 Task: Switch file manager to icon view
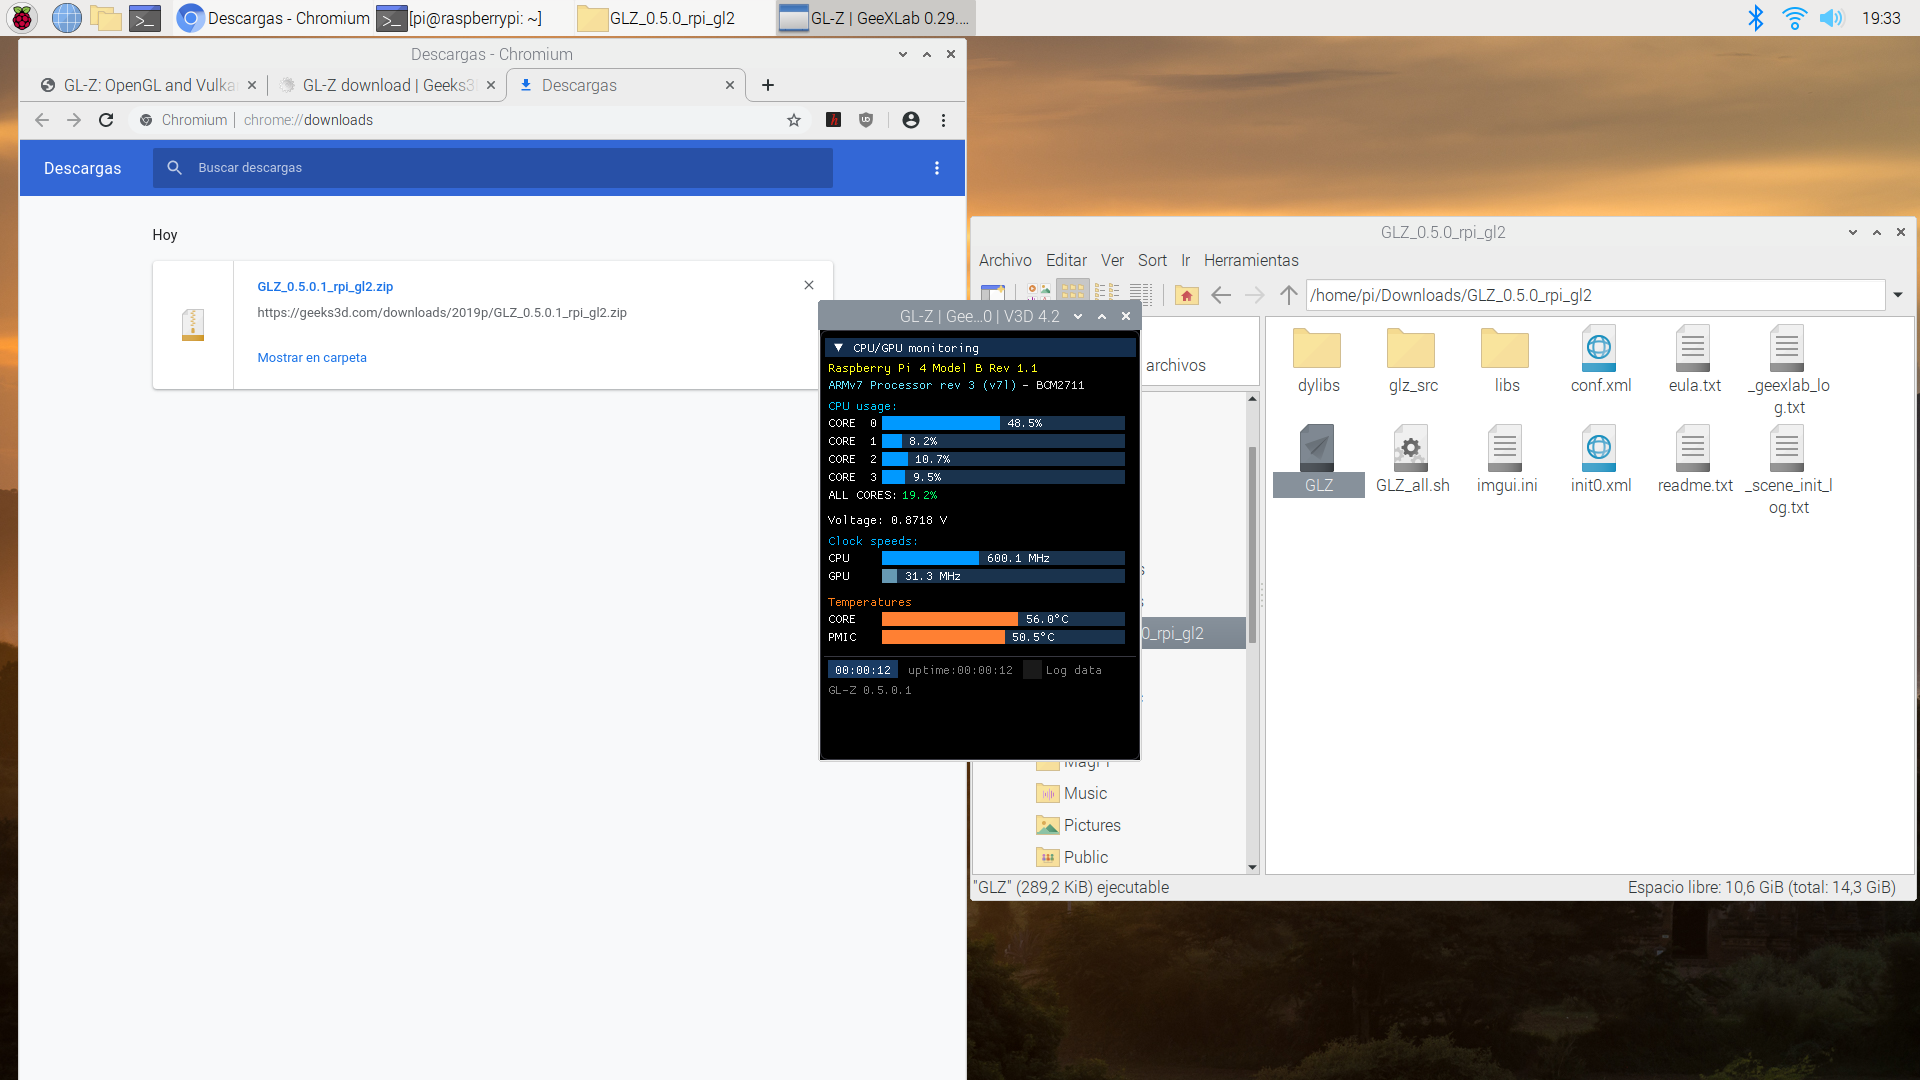click(1073, 292)
